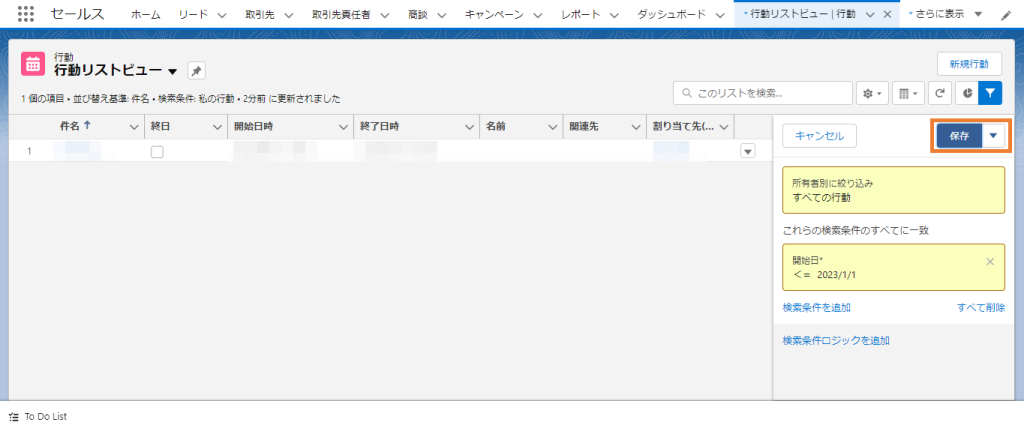Check the 終日 checkbox in row 1
Image resolution: width=1024 pixels, height=431 pixels.
tap(157, 151)
